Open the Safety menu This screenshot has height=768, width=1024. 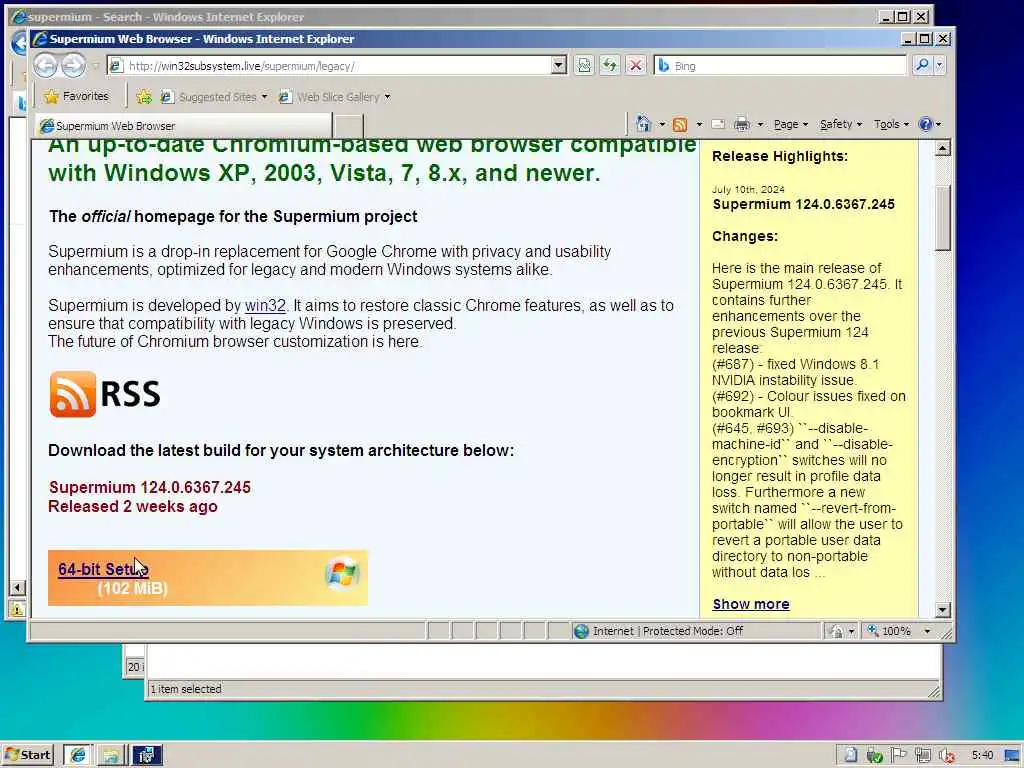click(x=840, y=124)
